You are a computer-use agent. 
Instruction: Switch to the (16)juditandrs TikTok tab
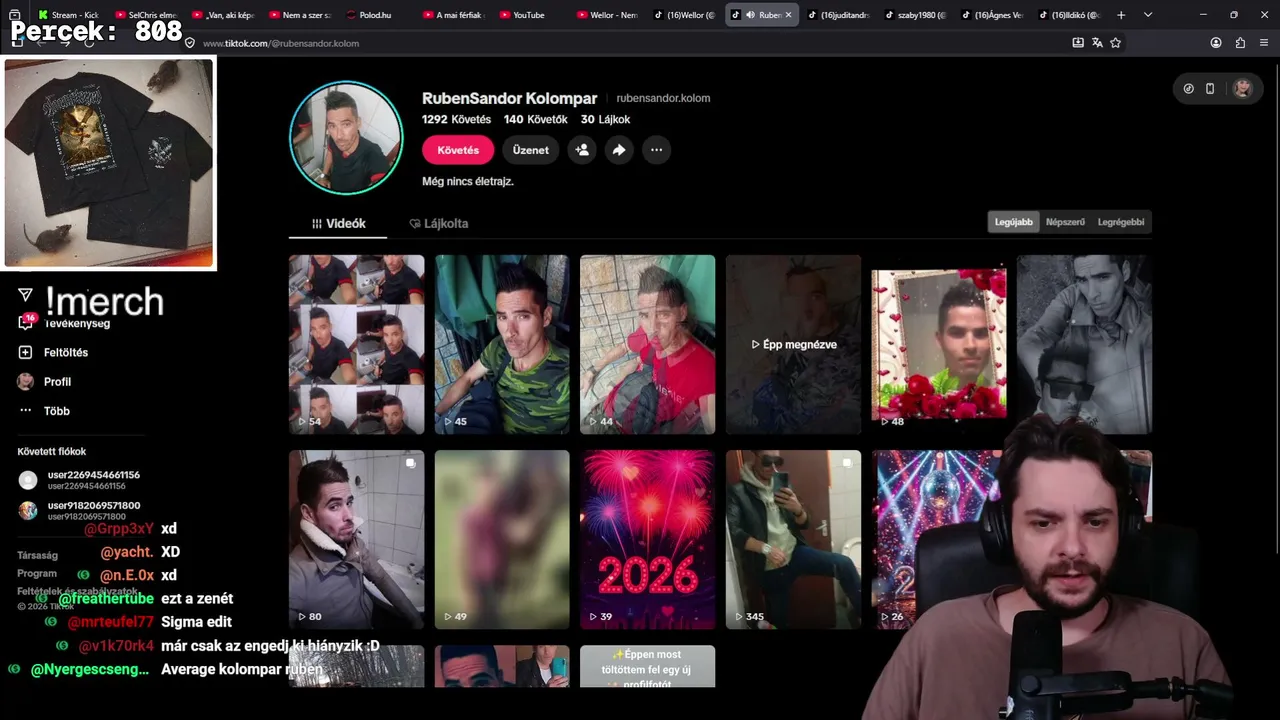pyautogui.click(x=837, y=15)
